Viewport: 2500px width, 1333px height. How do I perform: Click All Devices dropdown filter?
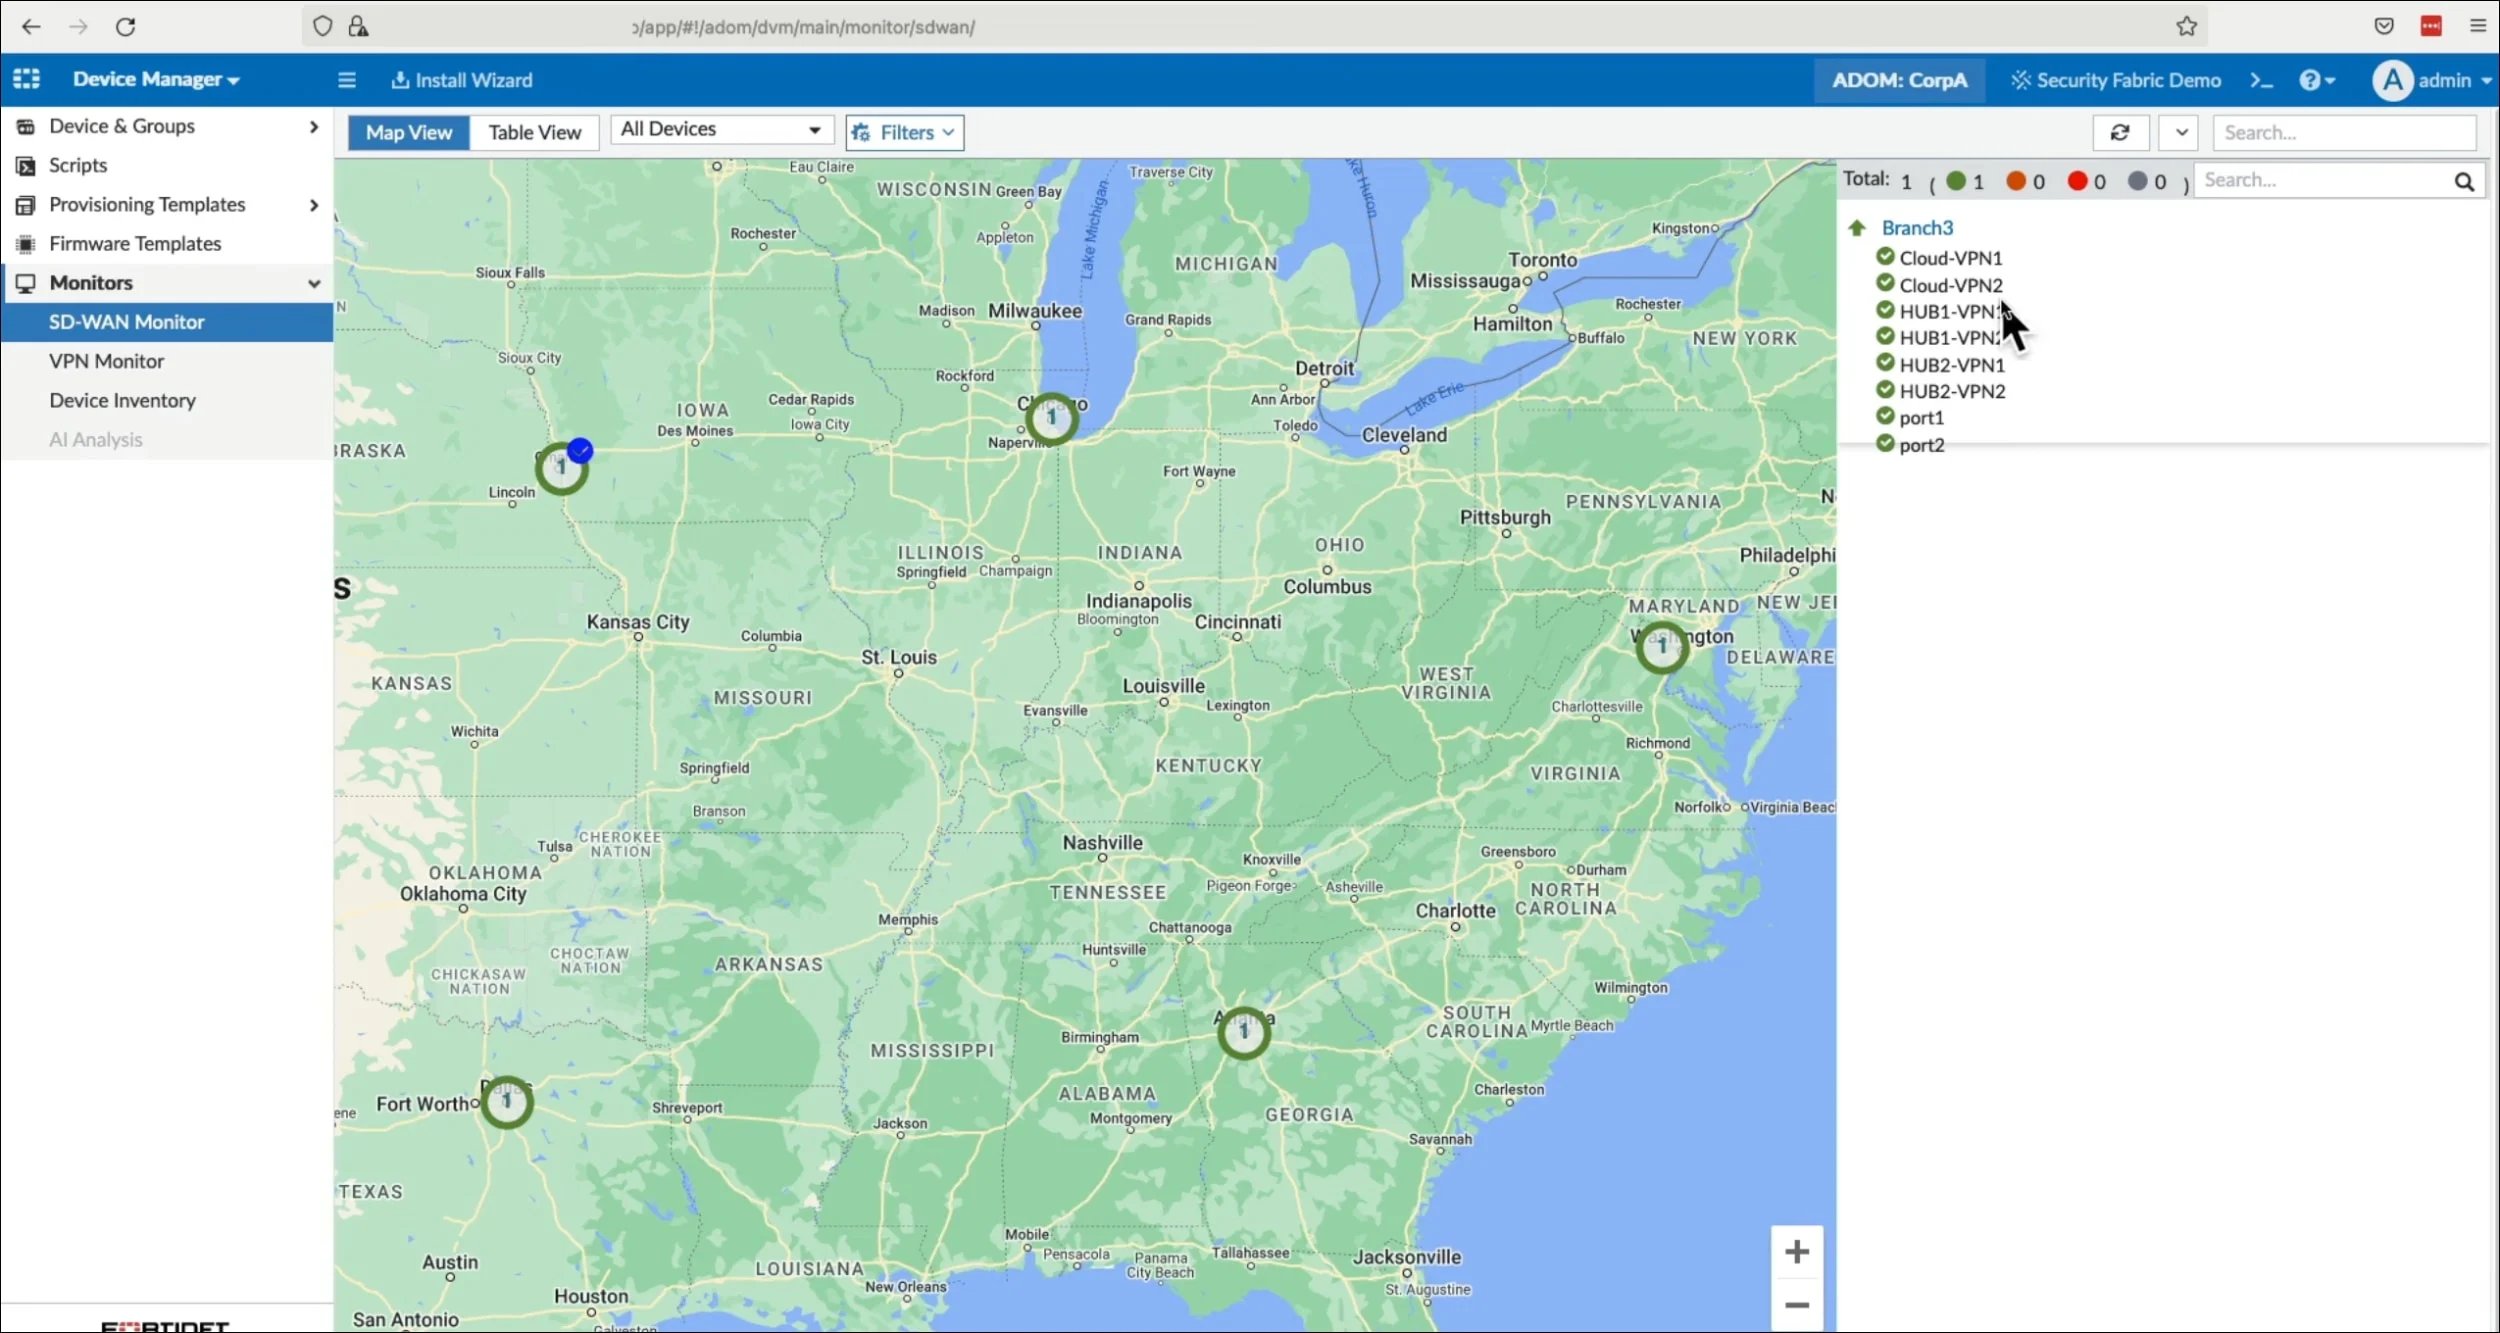tap(719, 127)
